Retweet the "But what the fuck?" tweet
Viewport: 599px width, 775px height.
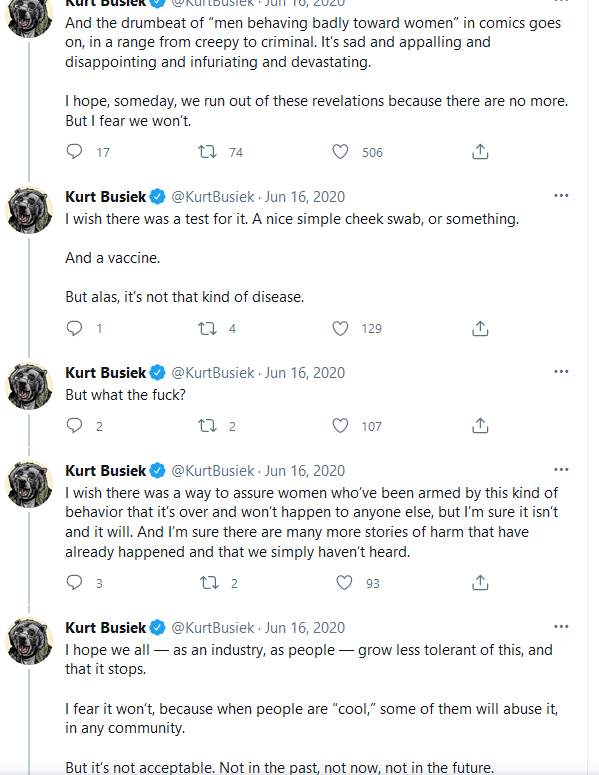click(x=207, y=426)
